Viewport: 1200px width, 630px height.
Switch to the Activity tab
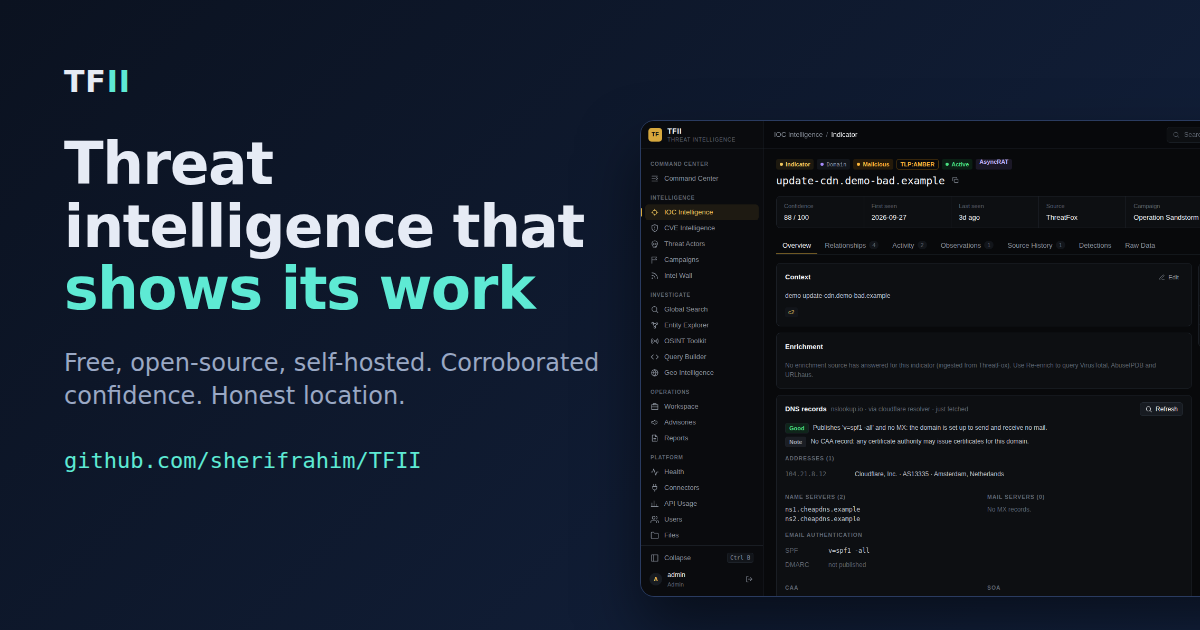click(x=909, y=245)
